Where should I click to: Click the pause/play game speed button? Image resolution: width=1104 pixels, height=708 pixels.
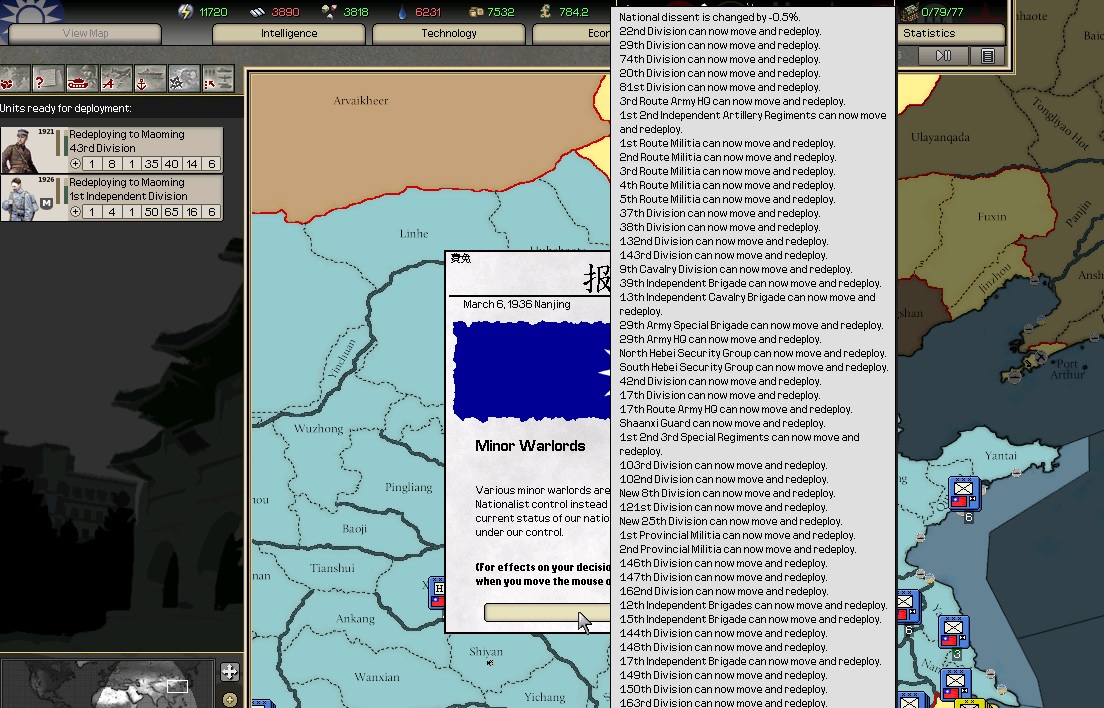[x=943, y=56]
